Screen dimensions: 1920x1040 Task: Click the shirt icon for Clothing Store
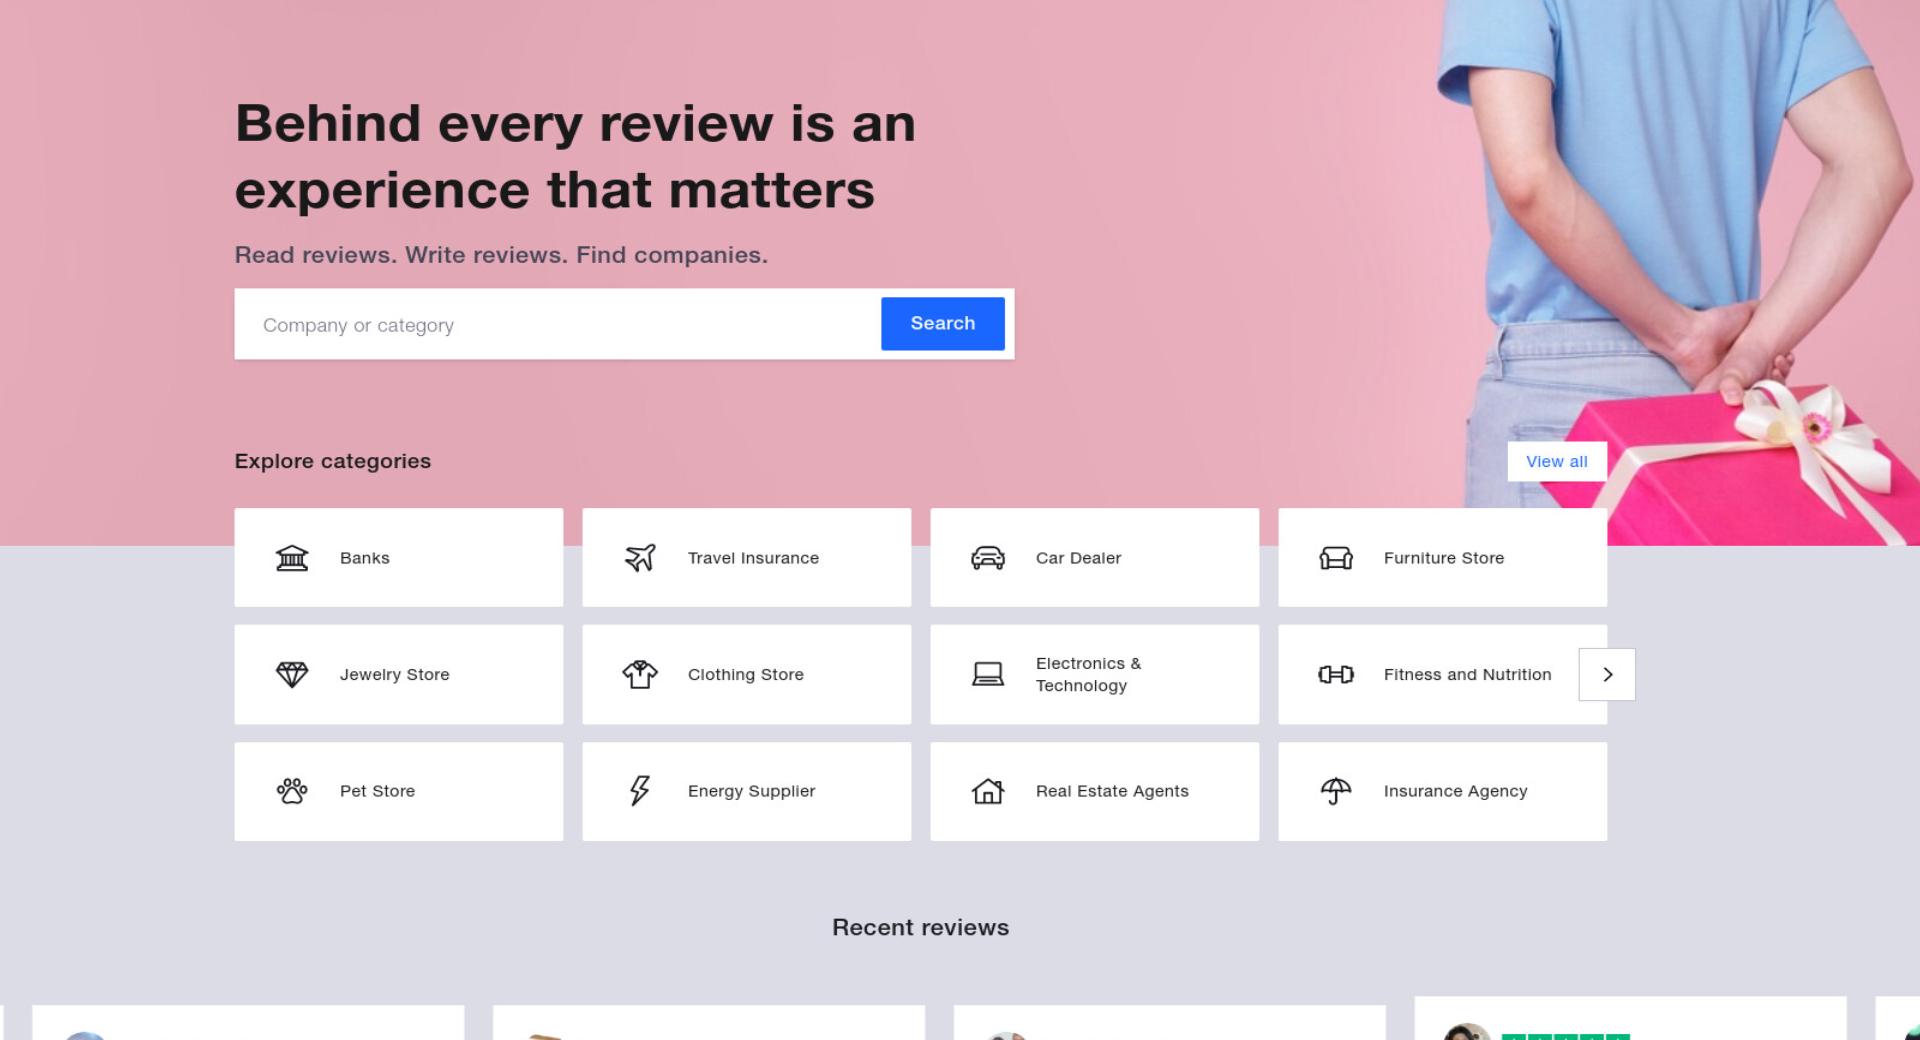click(x=640, y=675)
